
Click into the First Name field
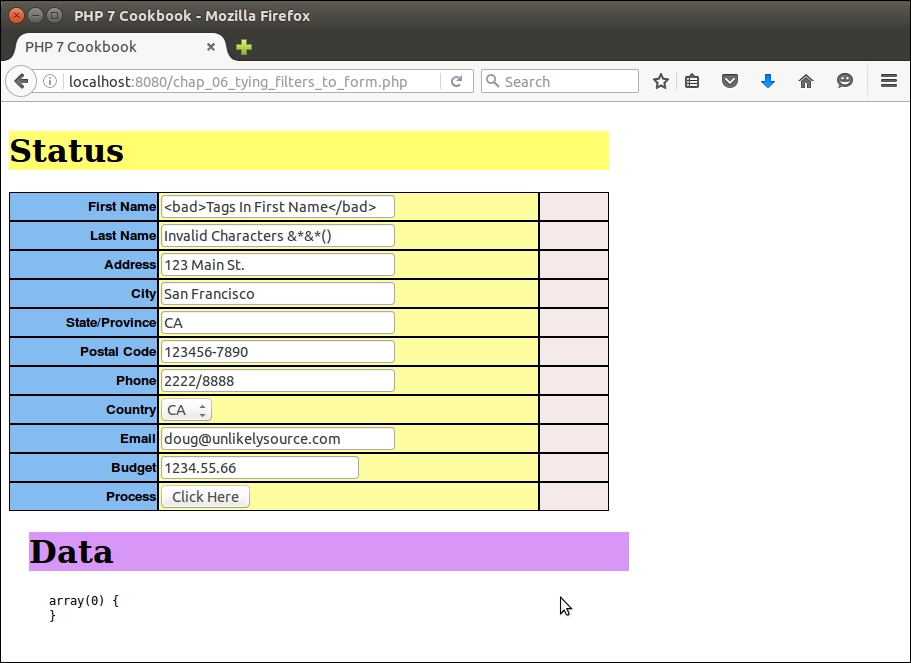[x=277, y=207]
